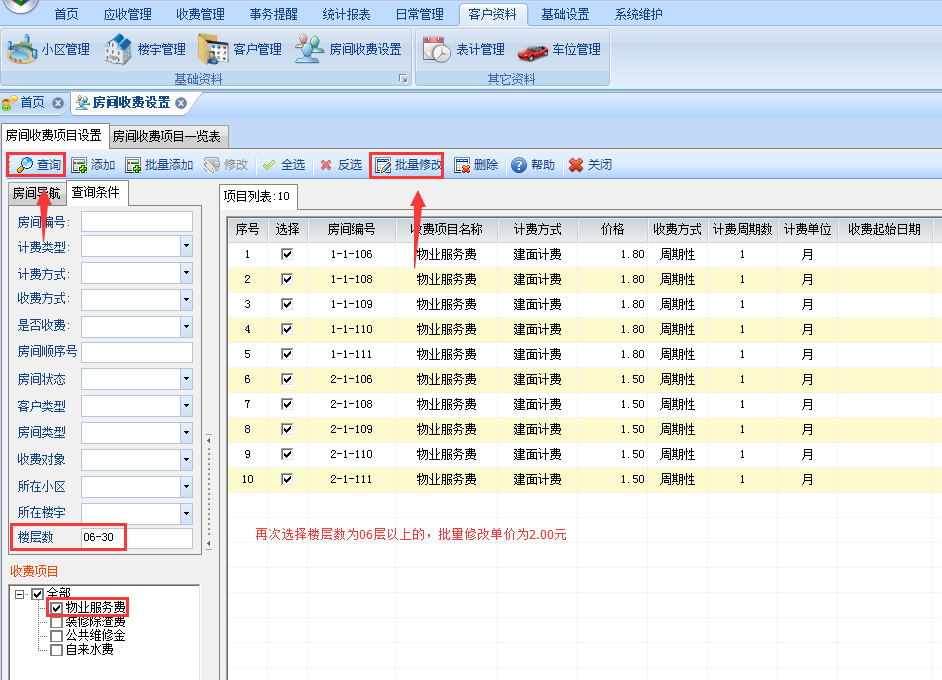This screenshot has width=942, height=680.
Task: Uncheck the row for room 2-1-106
Action: [287, 379]
